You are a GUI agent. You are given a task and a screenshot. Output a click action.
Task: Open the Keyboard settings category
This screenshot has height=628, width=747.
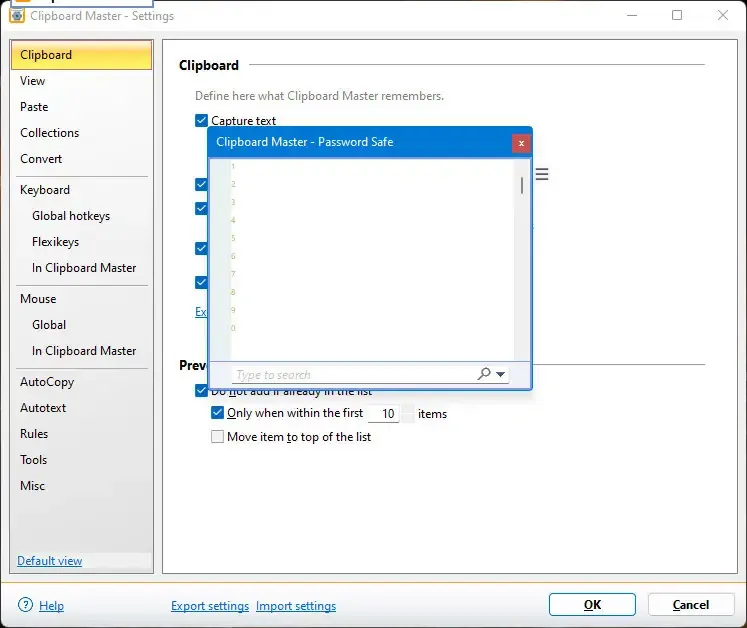click(81, 190)
